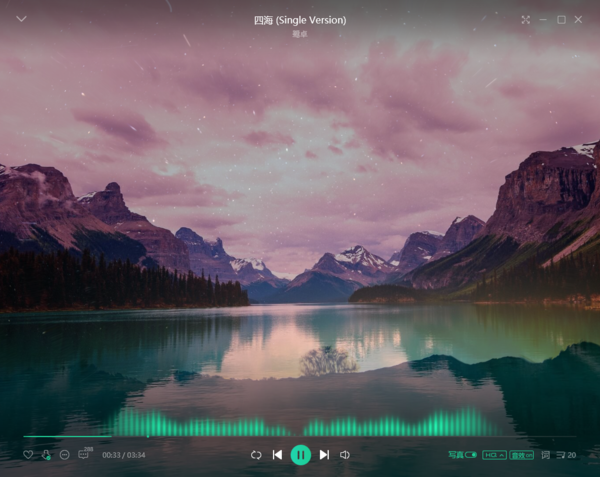The image size is (600, 477).
Task: Close the player window
Action: pos(578,20)
